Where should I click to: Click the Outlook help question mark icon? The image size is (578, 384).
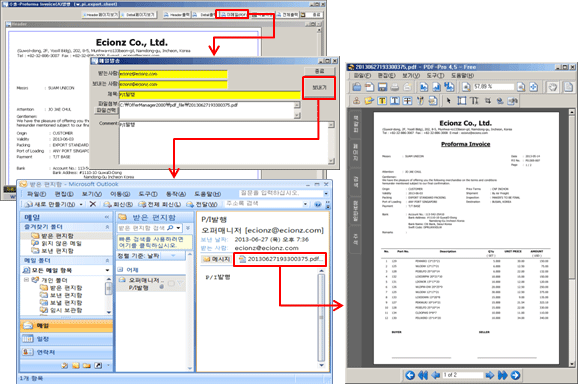pyautogui.click(x=318, y=204)
